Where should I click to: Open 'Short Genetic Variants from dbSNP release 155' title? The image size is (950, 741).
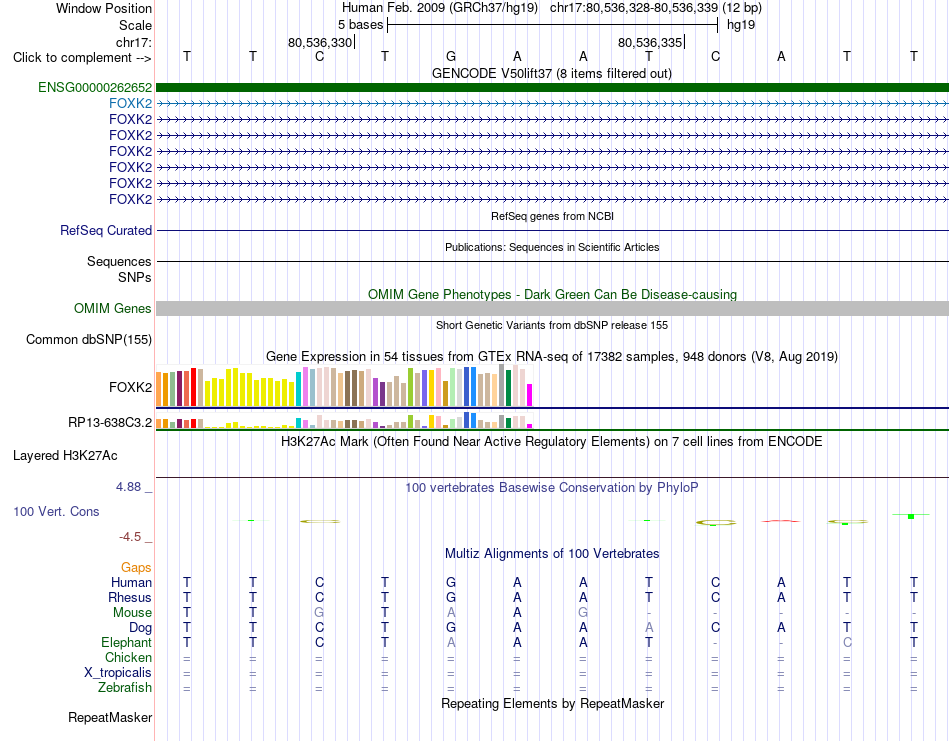point(552,325)
